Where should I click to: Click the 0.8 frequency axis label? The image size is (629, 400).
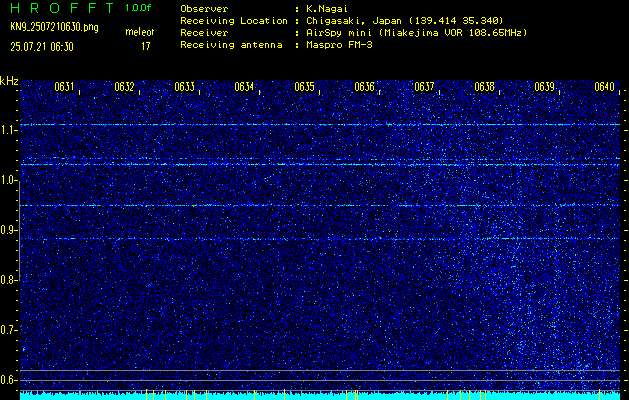(x=8, y=280)
